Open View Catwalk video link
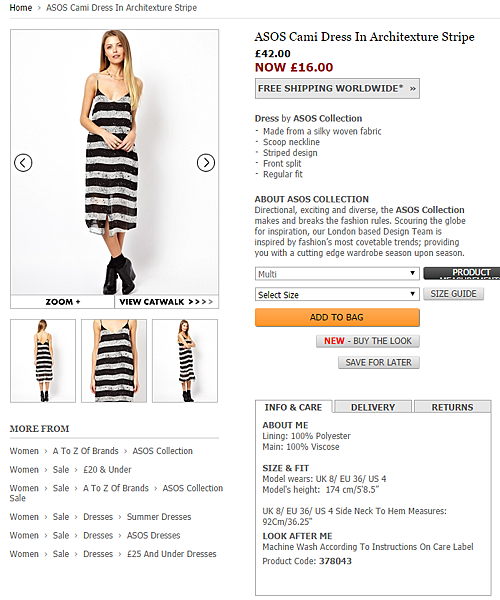 (166, 302)
